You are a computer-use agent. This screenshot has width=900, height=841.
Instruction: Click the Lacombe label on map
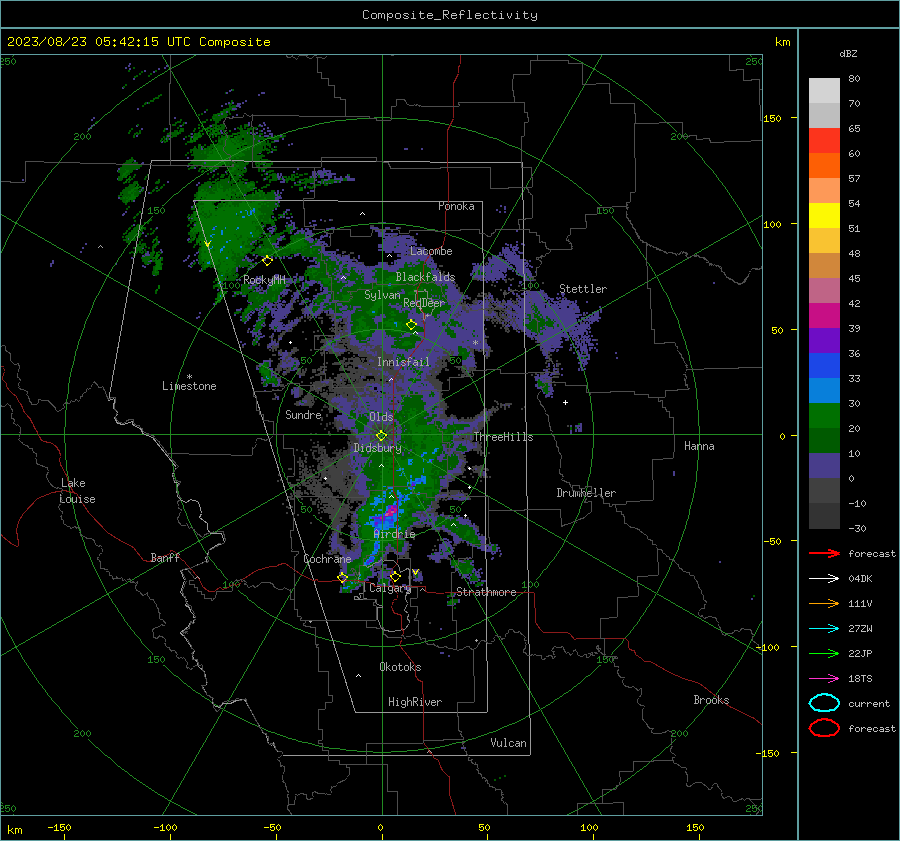430,251
